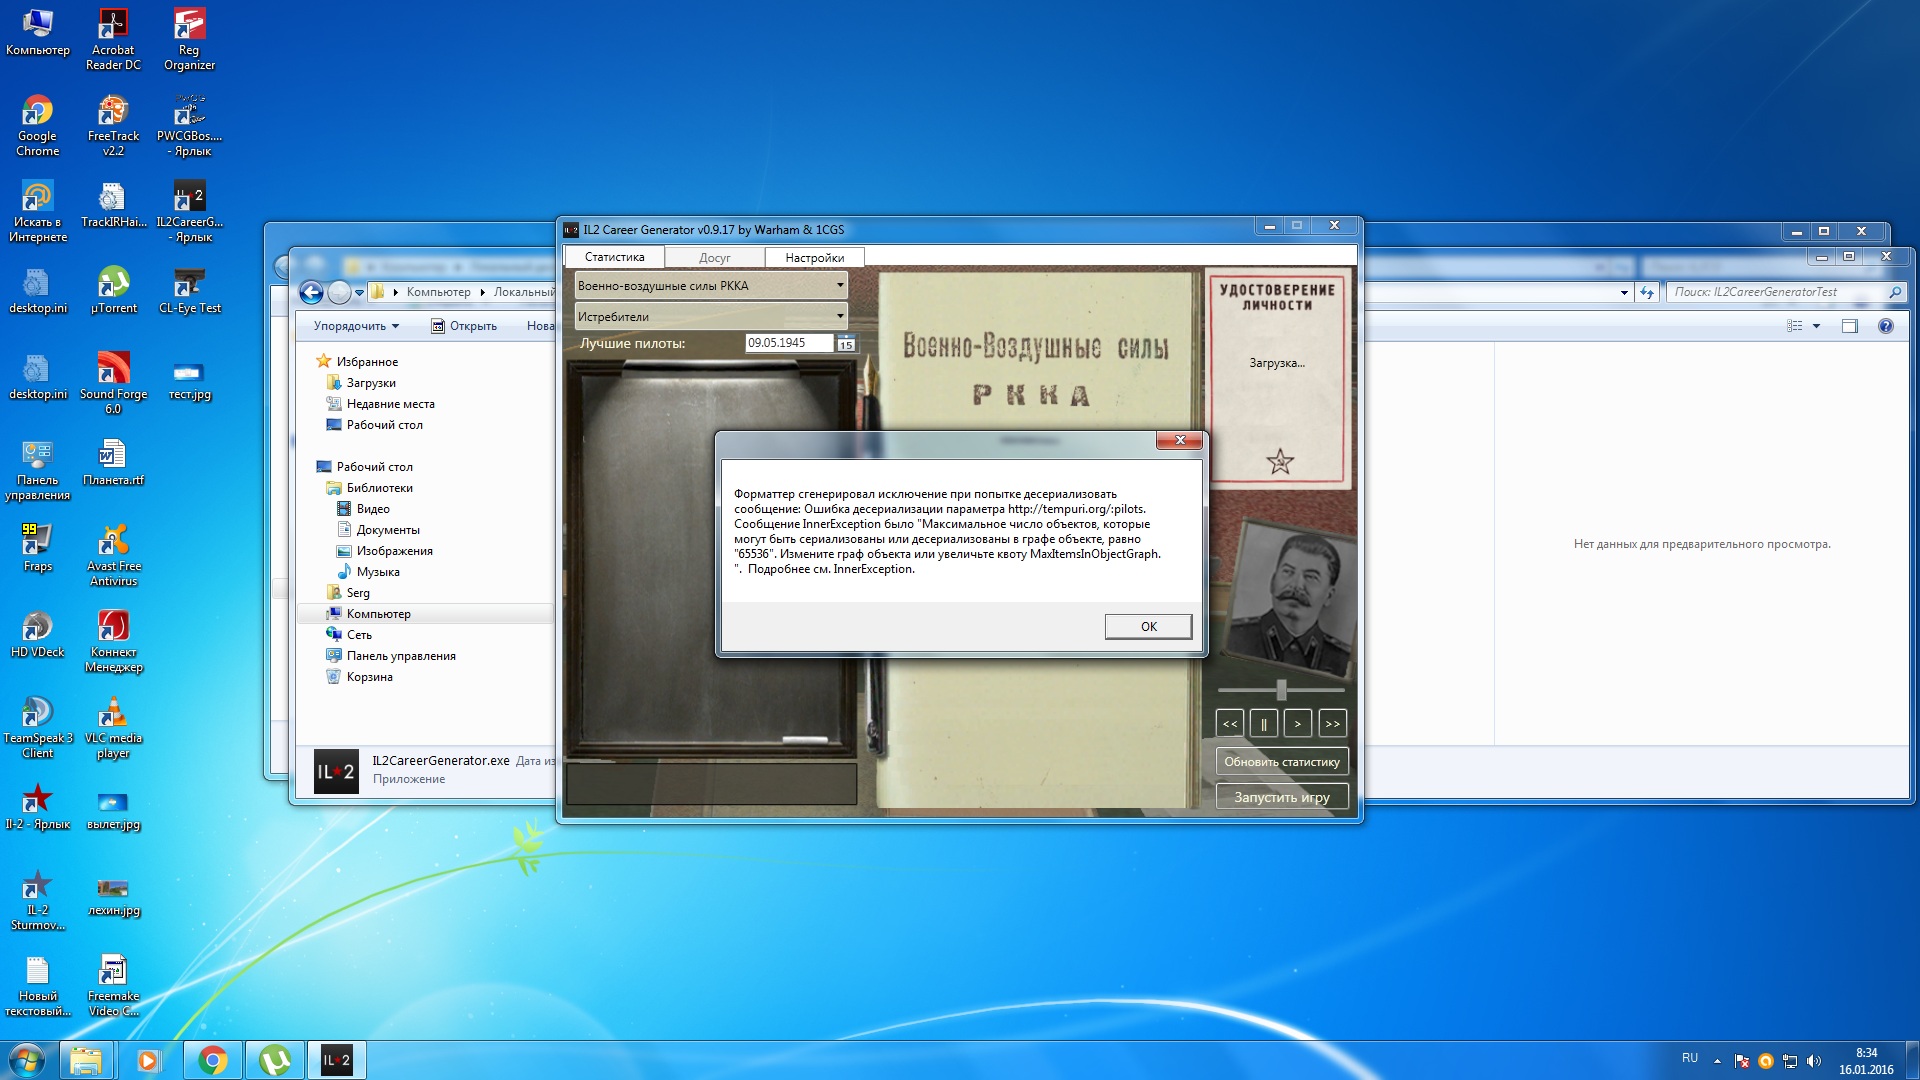Image resolution: width=1920 pixels, height=1080 pixels.
Task: Open address bar history dropdown arrow
Action: (x=1624, y=293)
